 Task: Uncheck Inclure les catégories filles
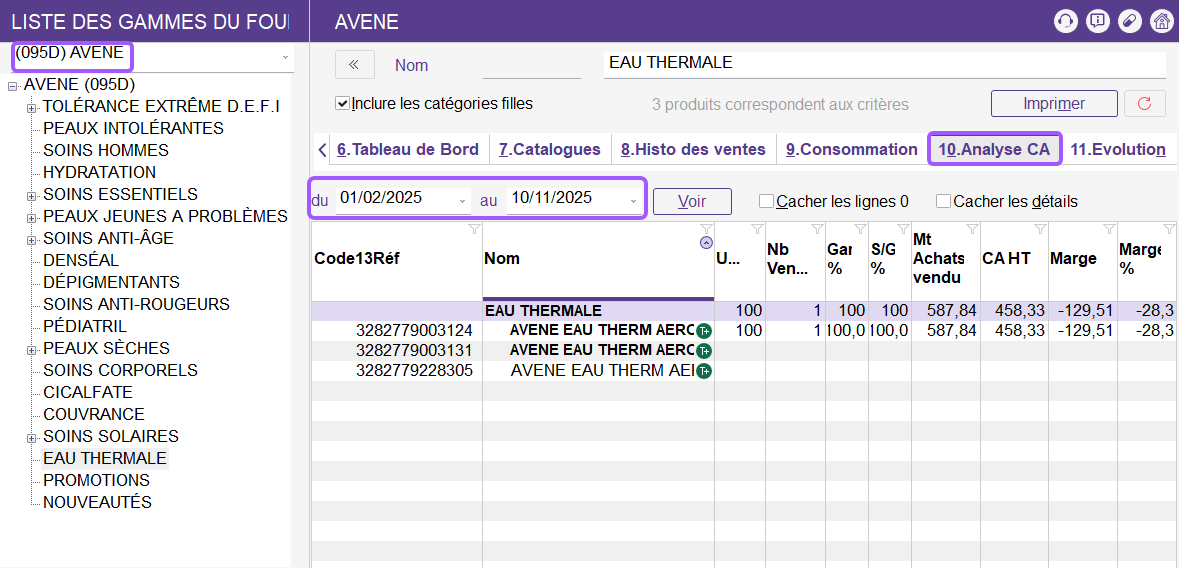point(343,104)
